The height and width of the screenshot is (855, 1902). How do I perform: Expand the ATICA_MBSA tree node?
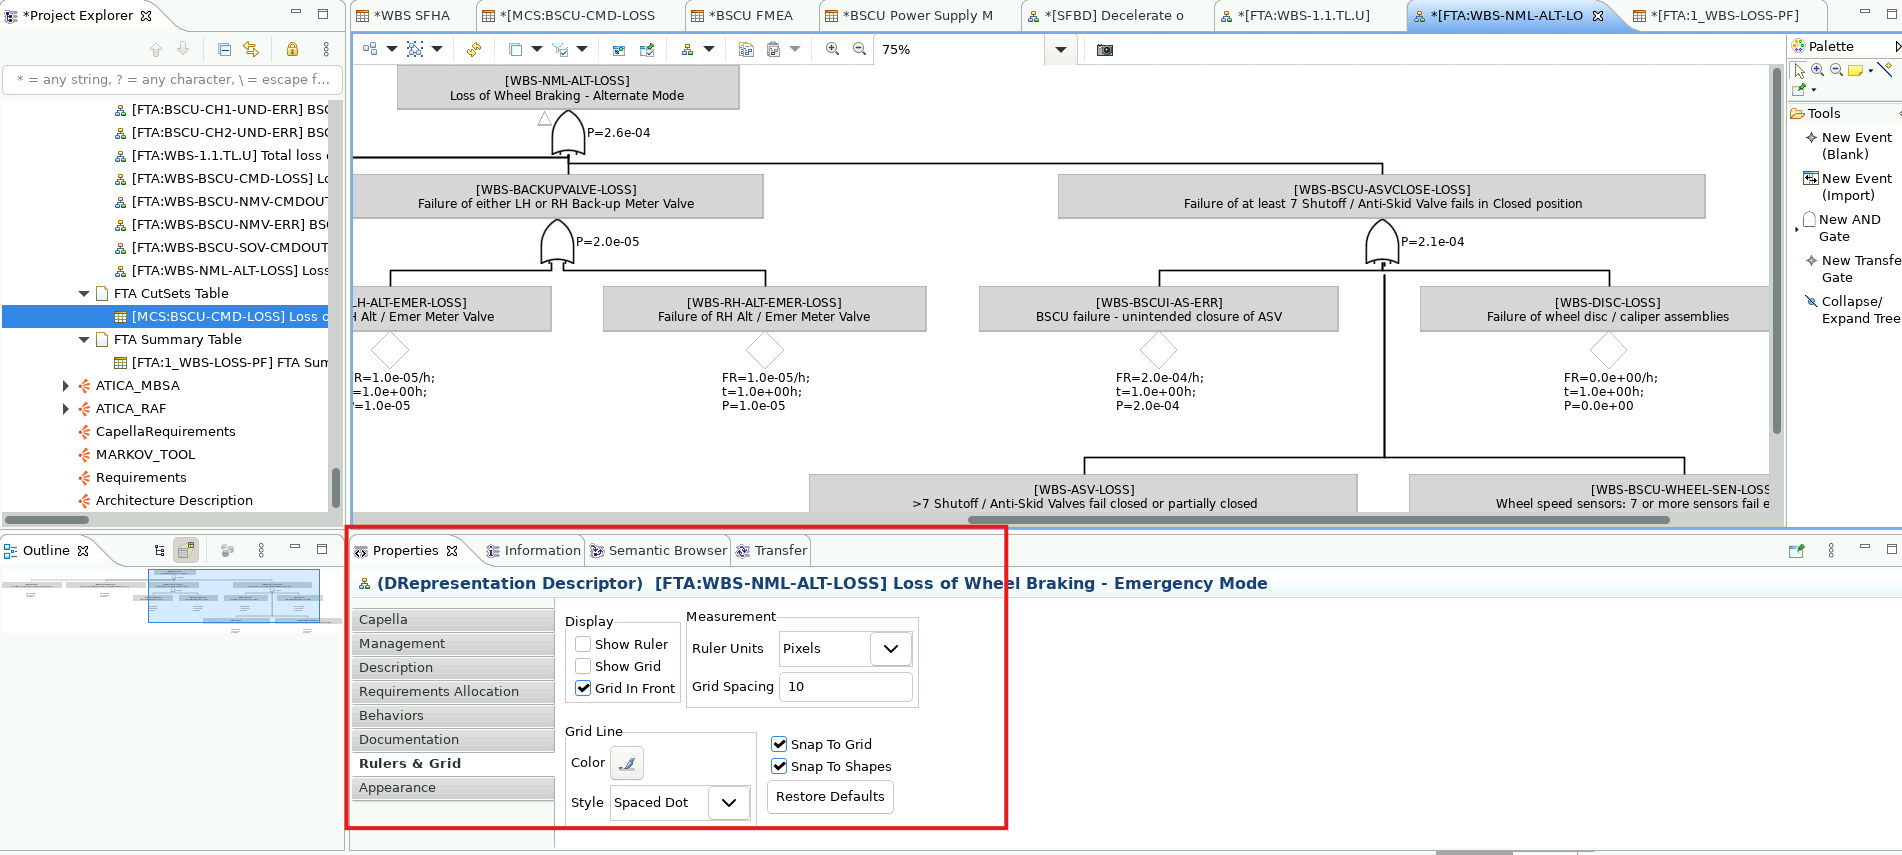coord(66,386)
